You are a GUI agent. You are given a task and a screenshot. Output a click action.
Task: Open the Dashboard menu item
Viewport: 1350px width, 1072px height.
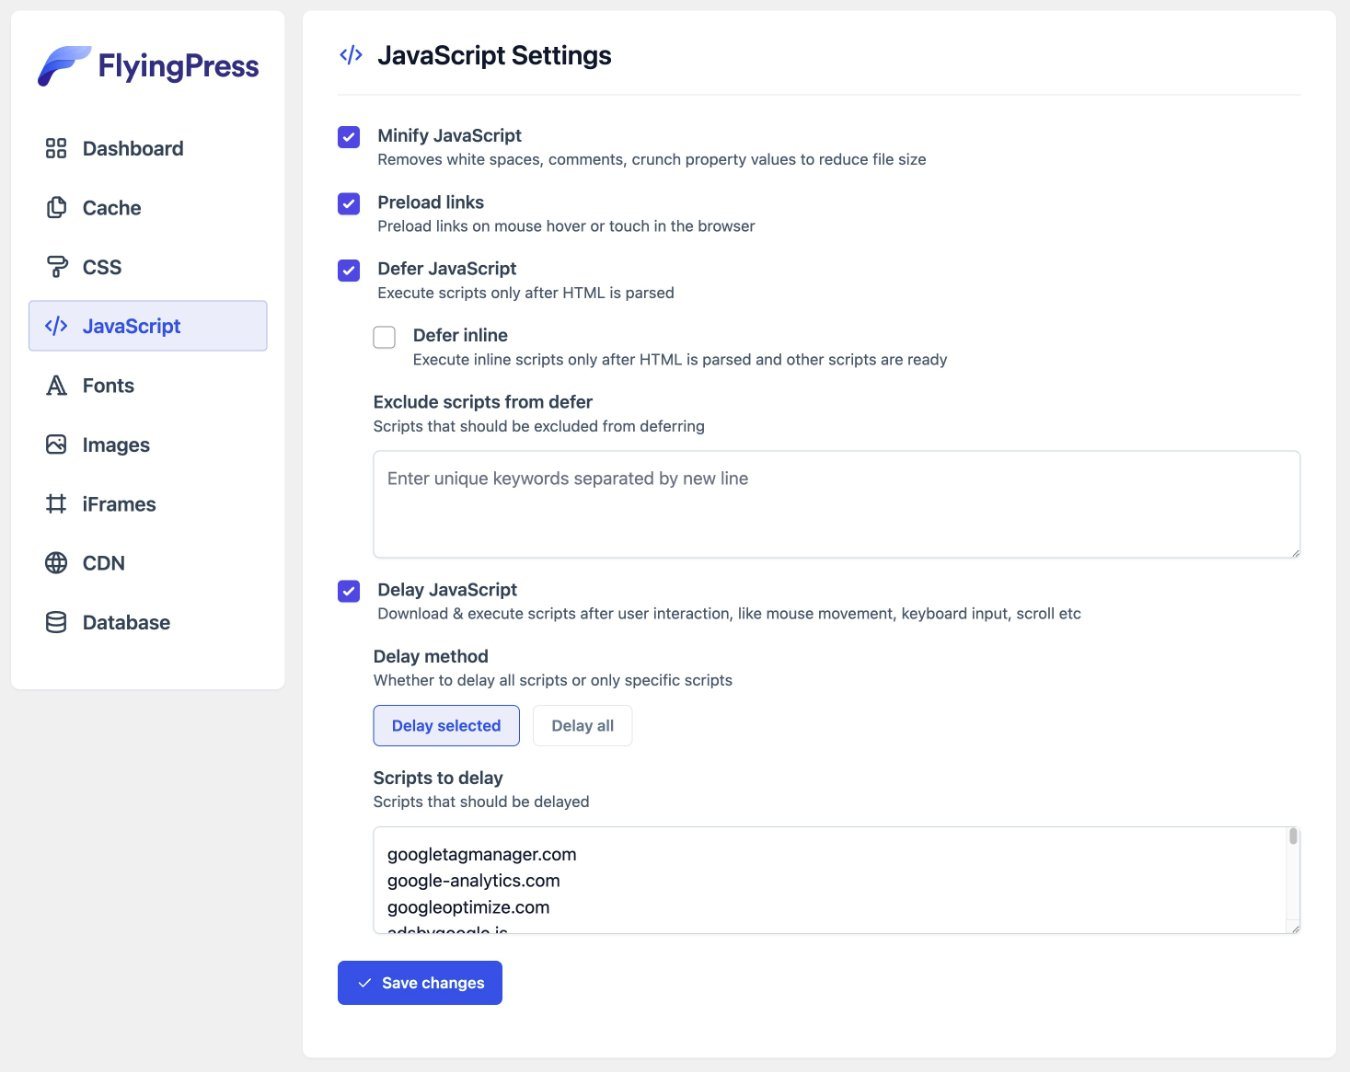(148, 148)
